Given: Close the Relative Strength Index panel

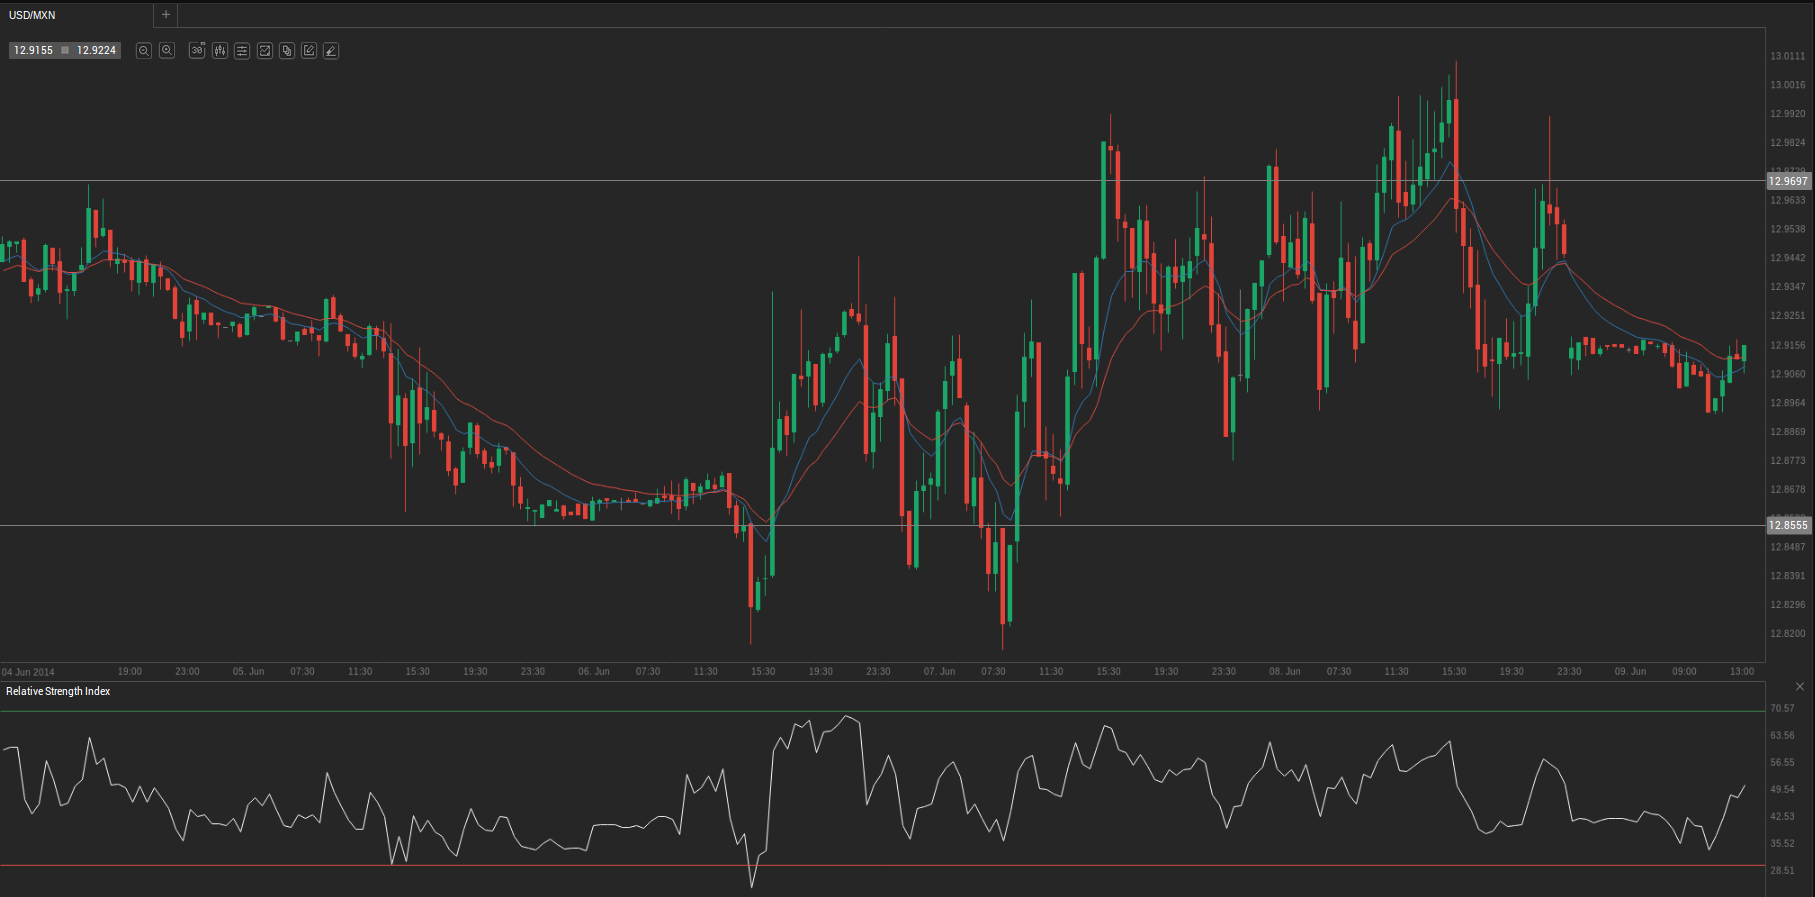Looking at the screenshot, I should click(1800, 687).
